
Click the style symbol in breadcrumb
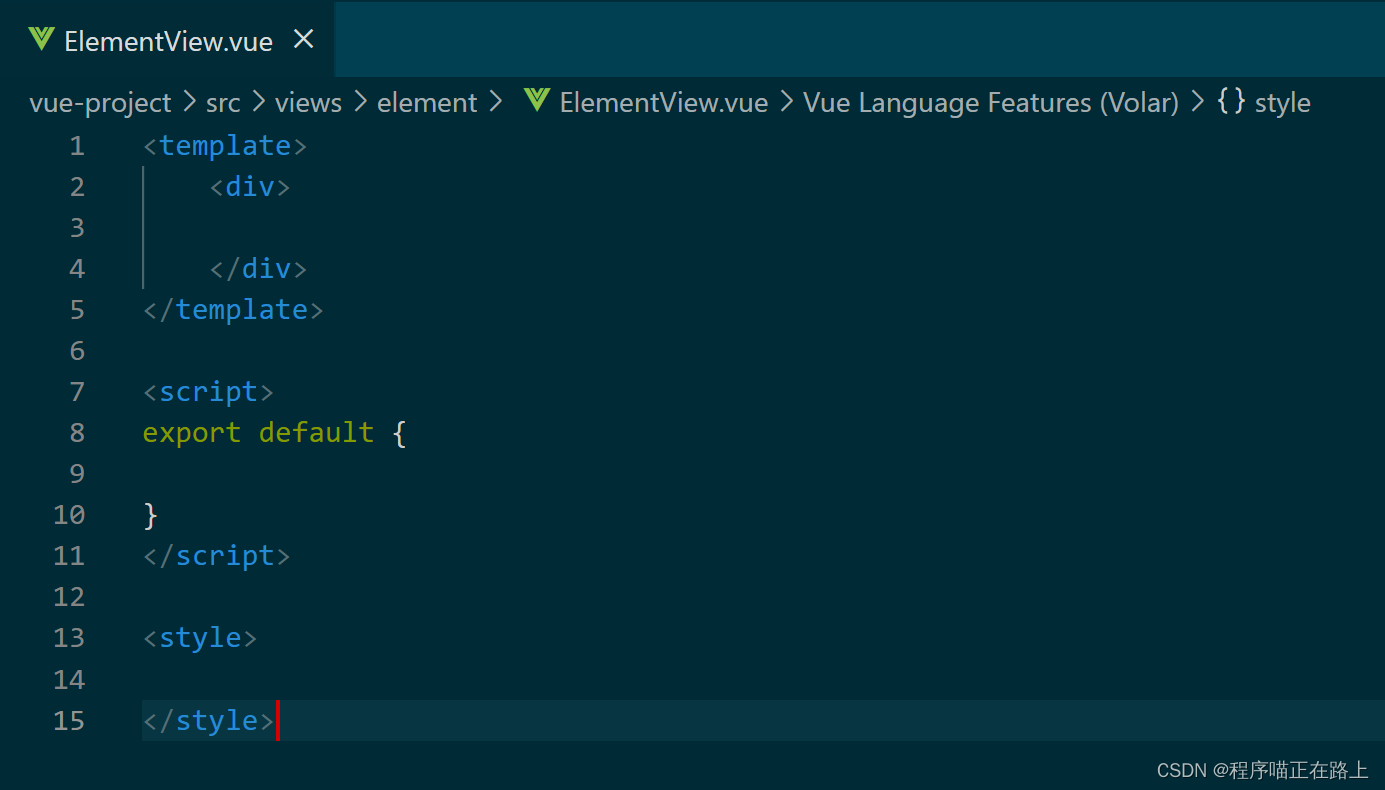[x=1283, y=103]
